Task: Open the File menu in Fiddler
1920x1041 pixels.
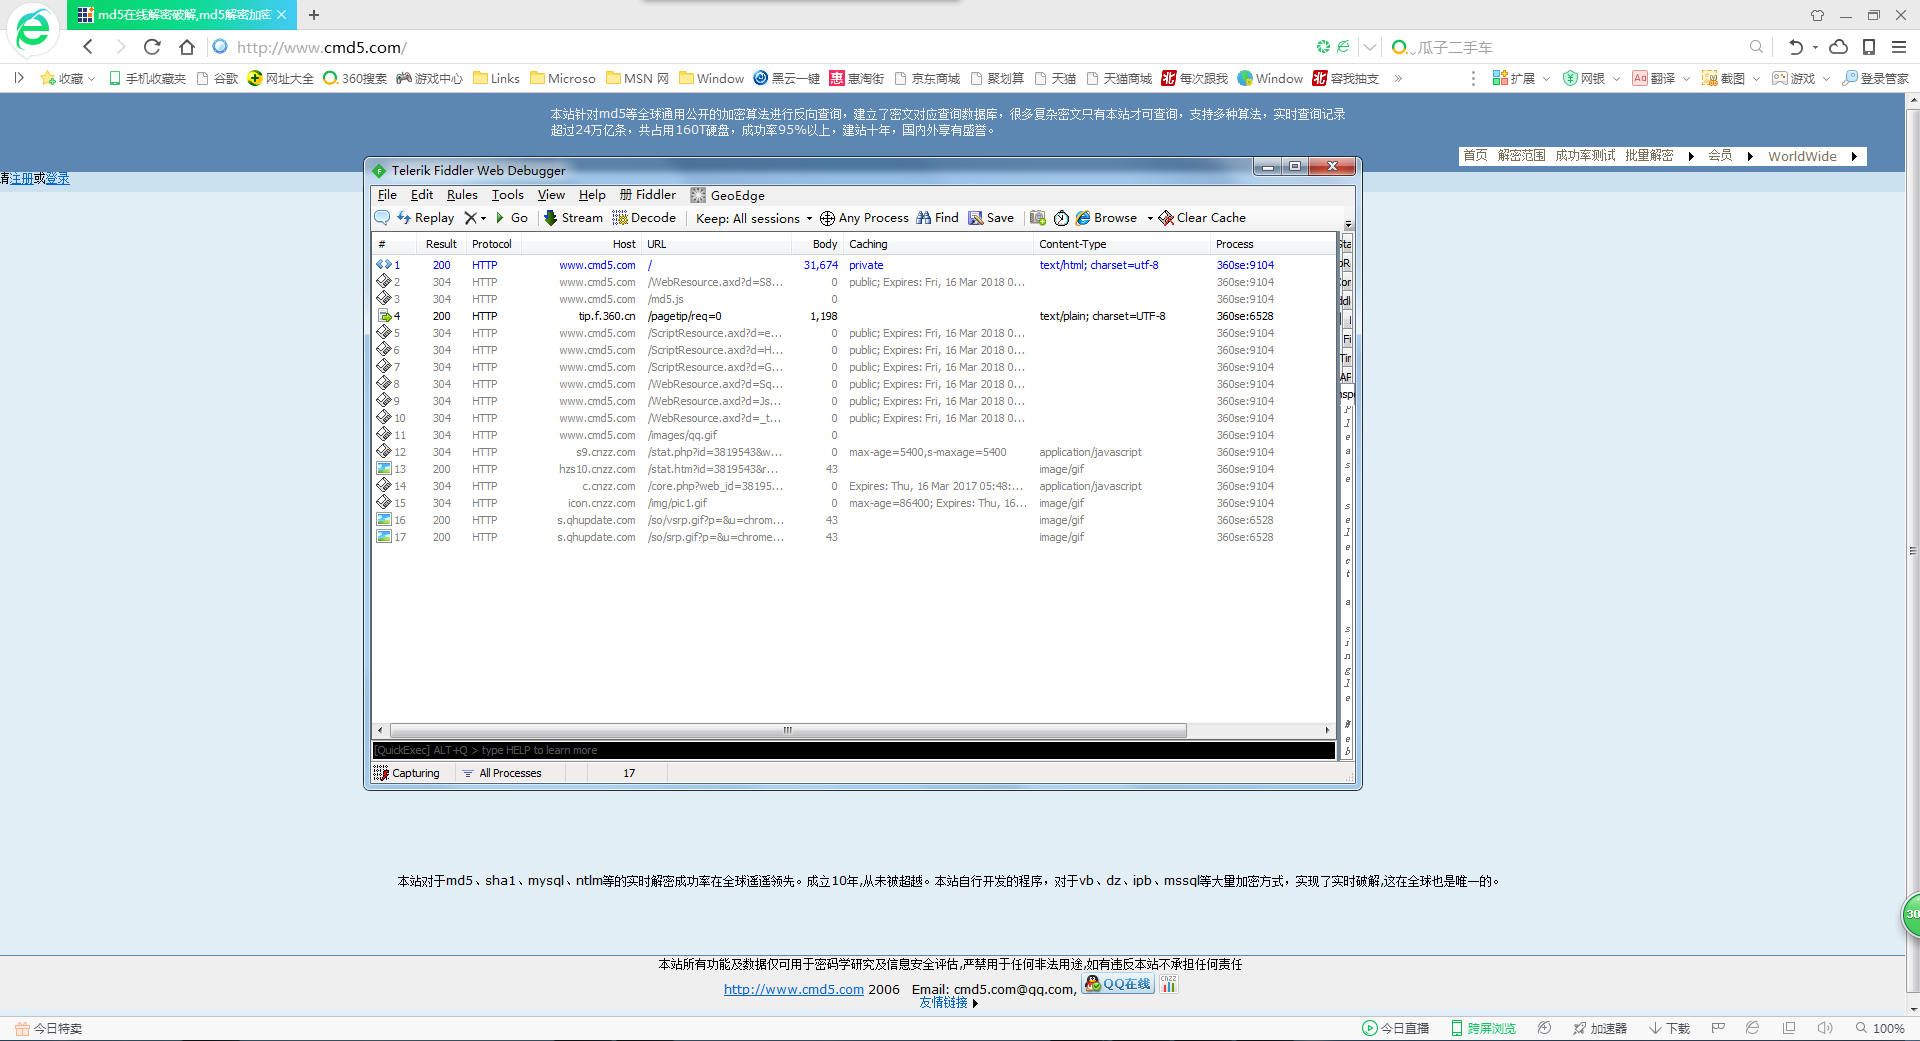Action: pyautogui.click(x=387, y=195)
